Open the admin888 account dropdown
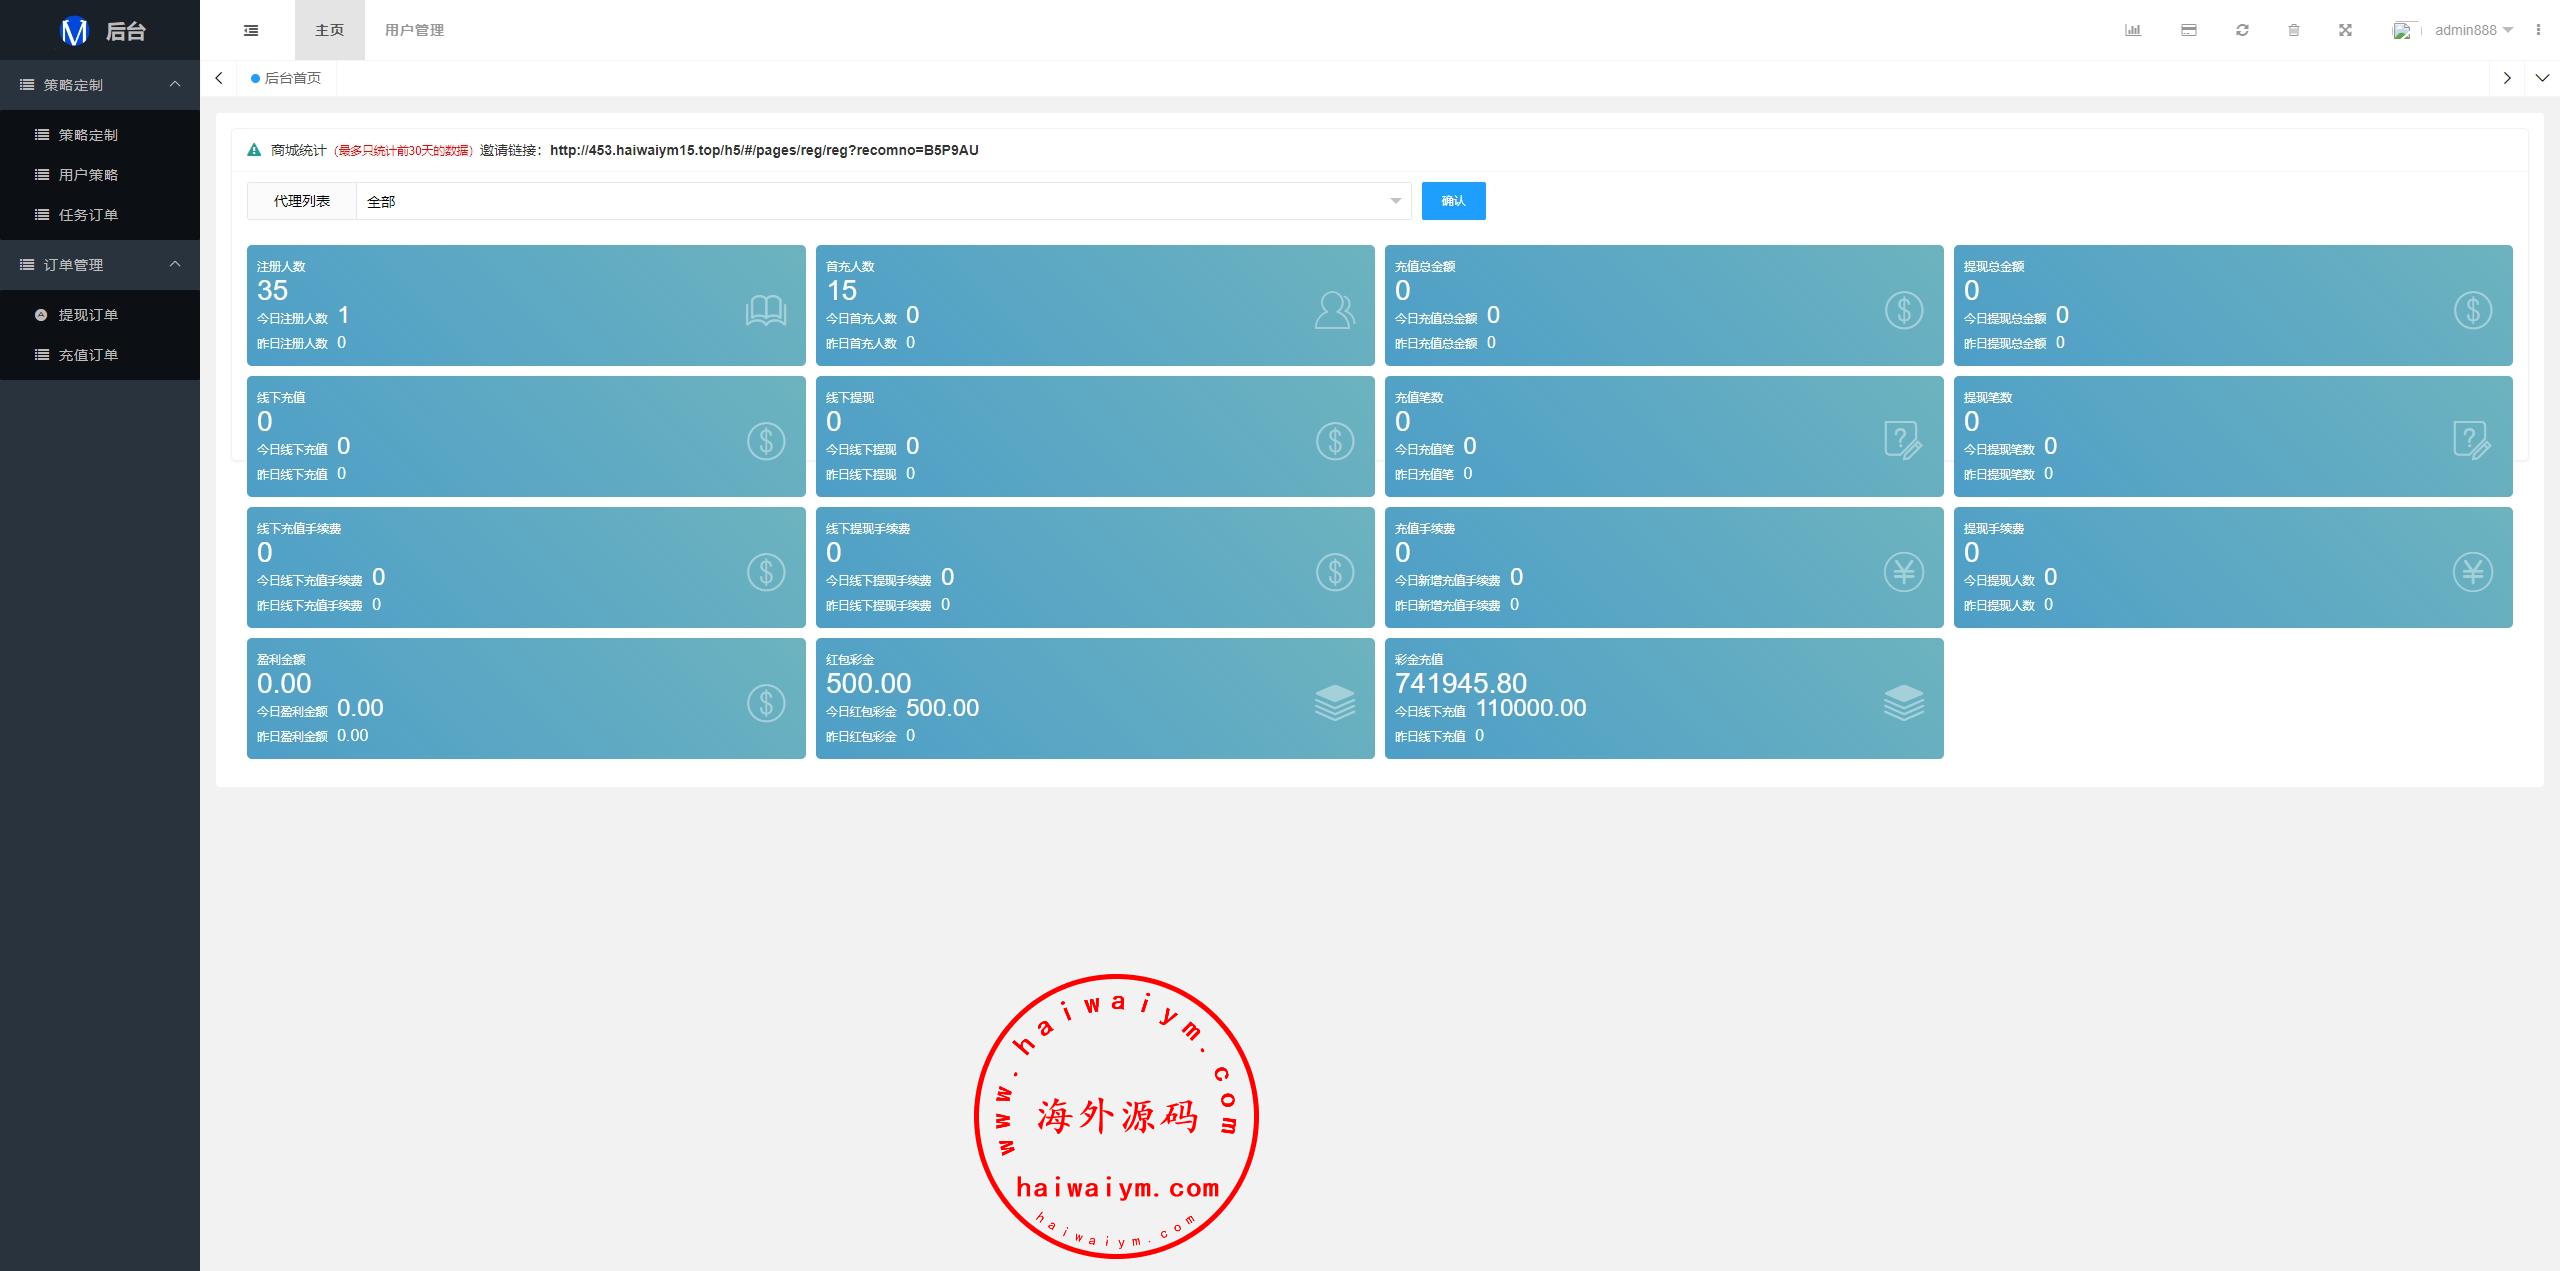The width and height of the screenshot is (2560, 1271). (2472, 30)
